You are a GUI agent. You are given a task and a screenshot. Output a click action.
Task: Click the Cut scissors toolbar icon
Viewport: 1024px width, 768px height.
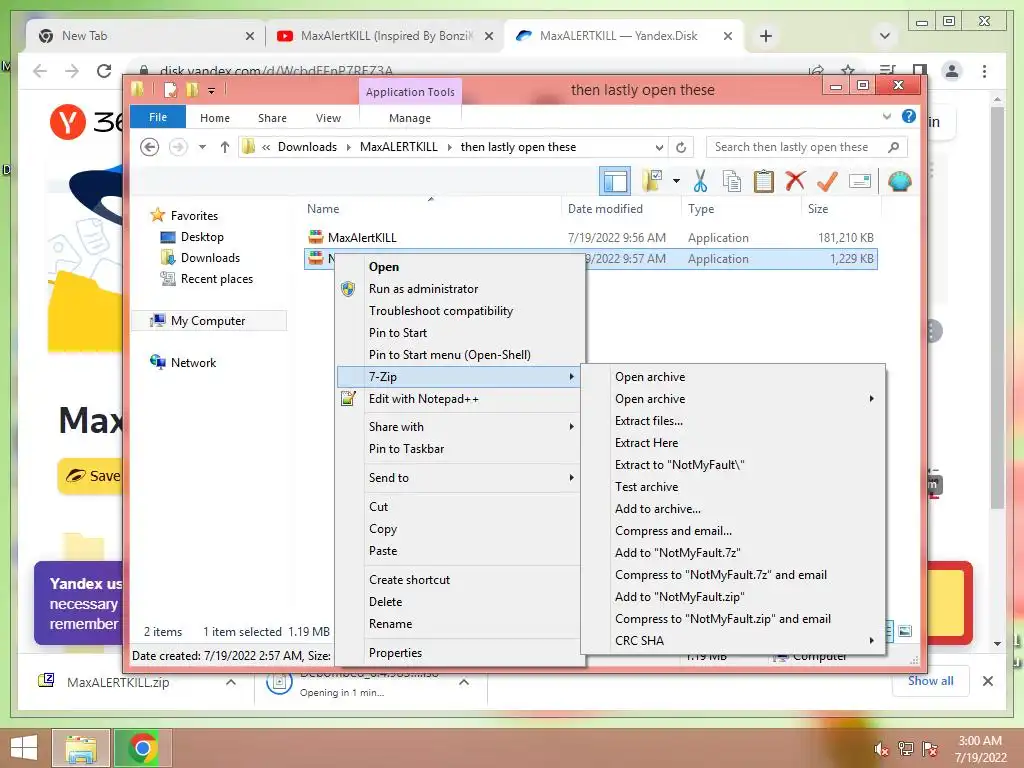point(700,181)
